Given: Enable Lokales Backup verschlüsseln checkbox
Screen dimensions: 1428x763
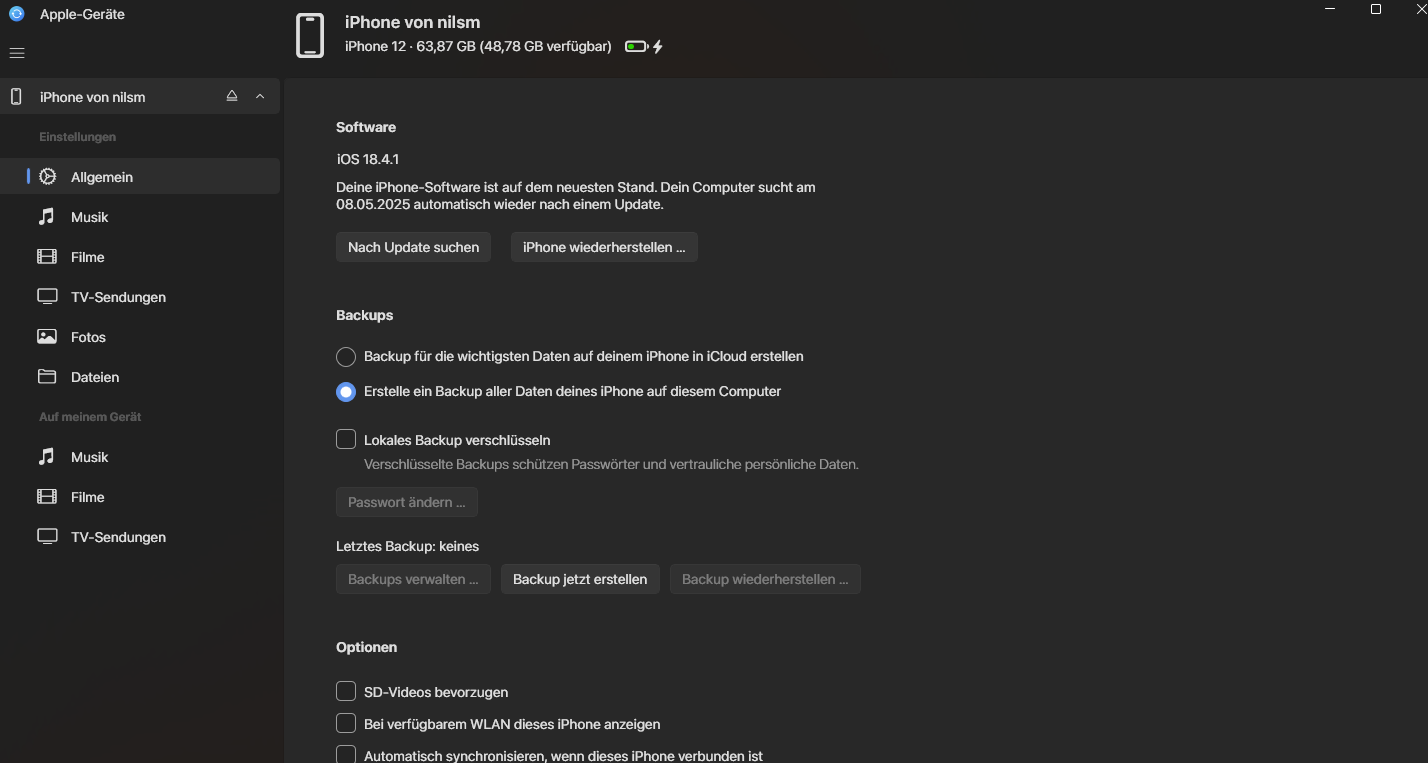Looking at the screenshot, I should pos(346,439).
